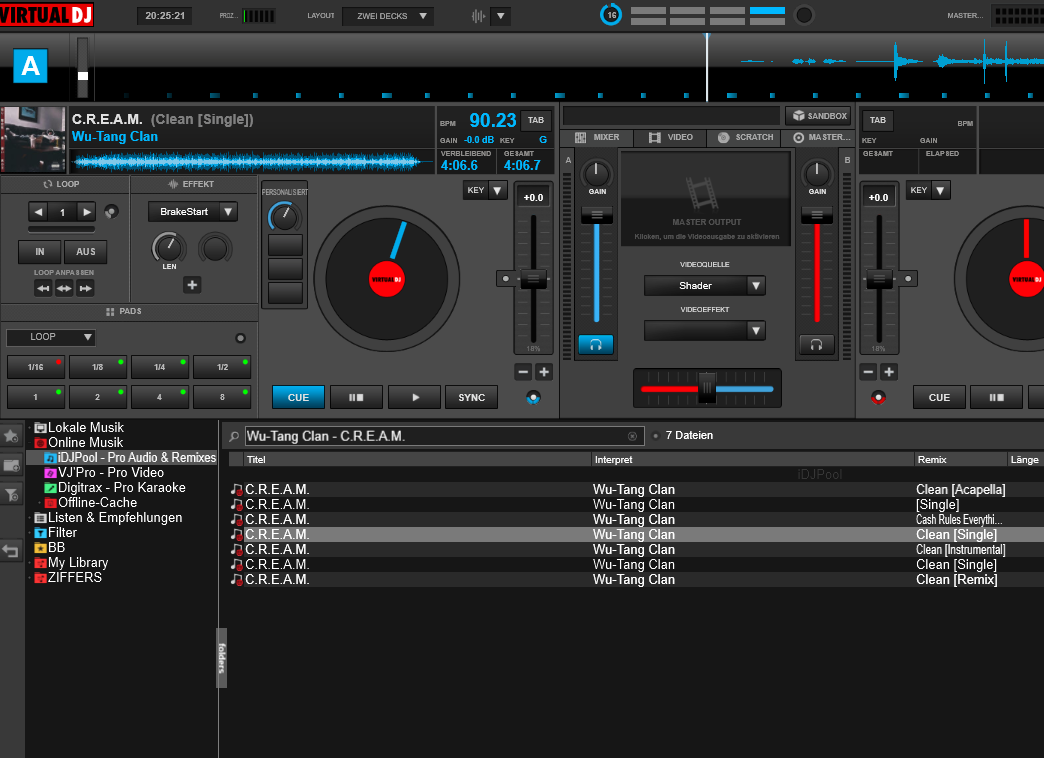
Task: Switch to the VIDEO tab
Action: coord(671,137)
